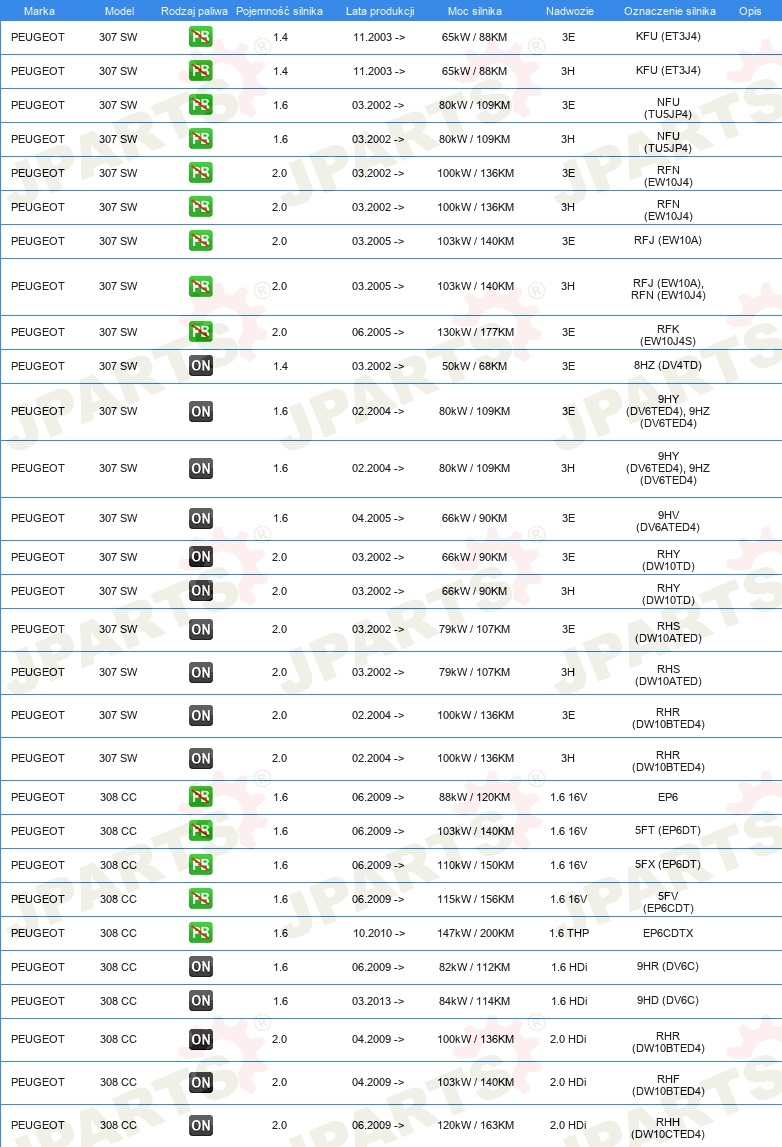The height and width of the screenshot is (1147, 782).
Task: Click the Model column header
Action: click(x=119, y=11)
